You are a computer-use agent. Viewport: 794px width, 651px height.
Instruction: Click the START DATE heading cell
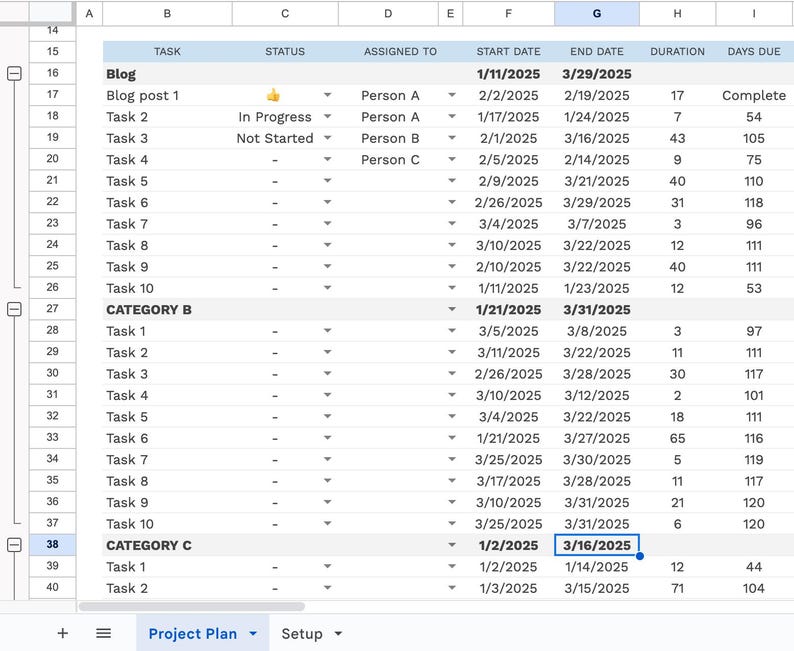[508, 52]
